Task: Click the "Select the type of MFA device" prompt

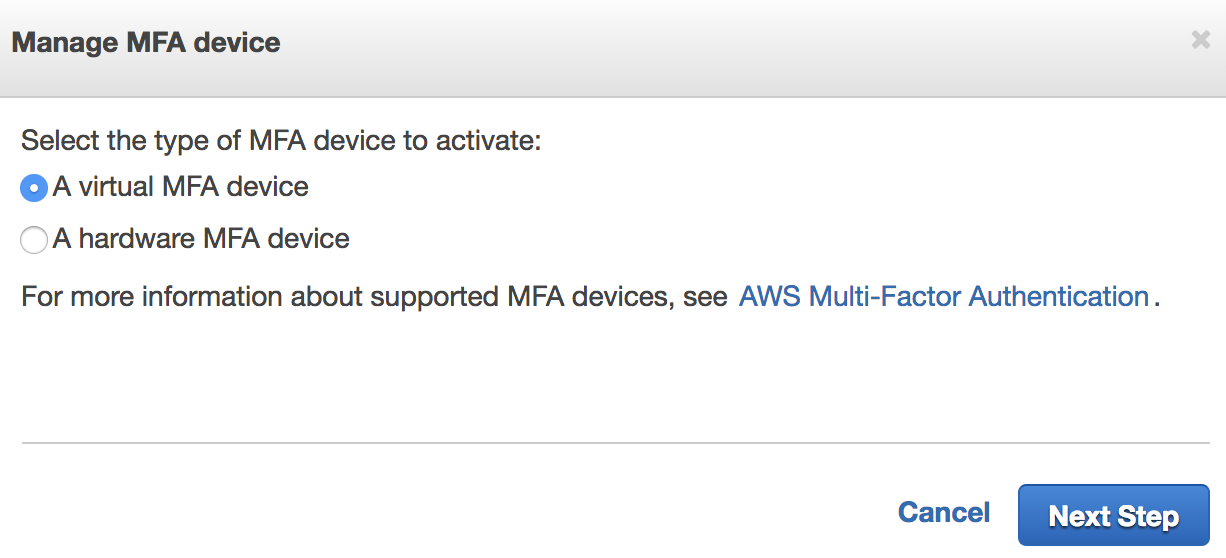Action: 280,140
